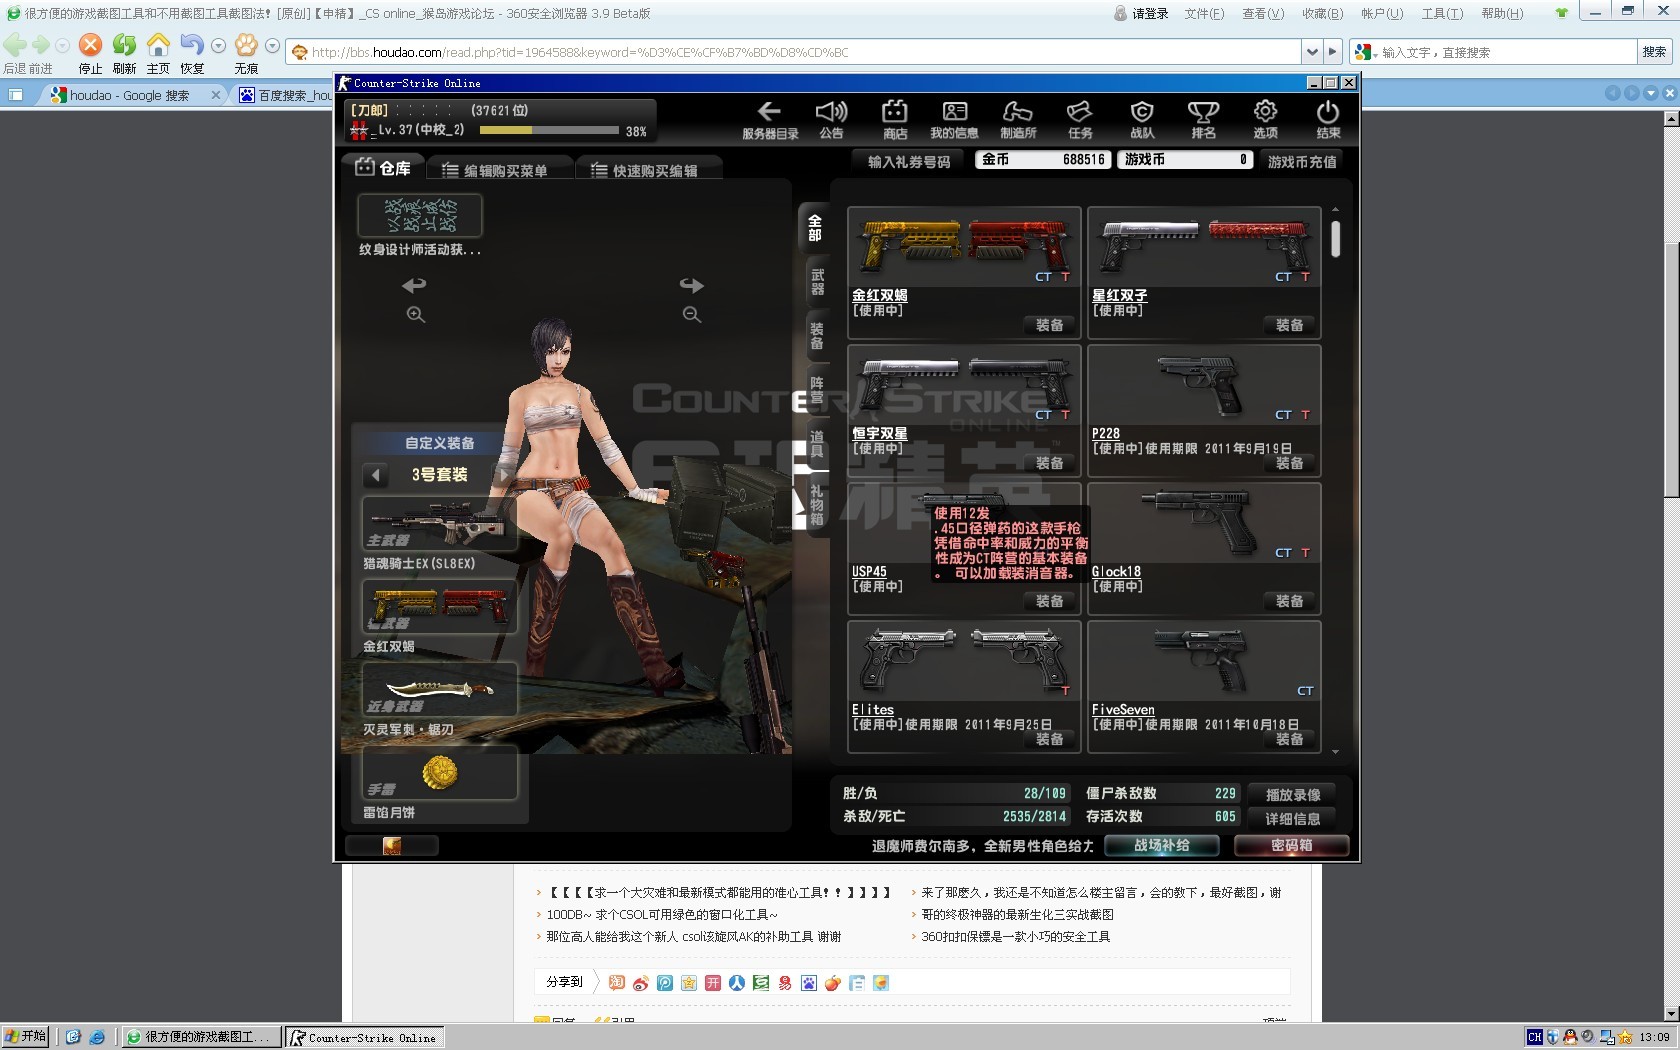Open the 360扣扣保镖 forum thread link
The height and width of the screenshot is (1050, 1680).
pyautogui.click(x=1015, y=937)
